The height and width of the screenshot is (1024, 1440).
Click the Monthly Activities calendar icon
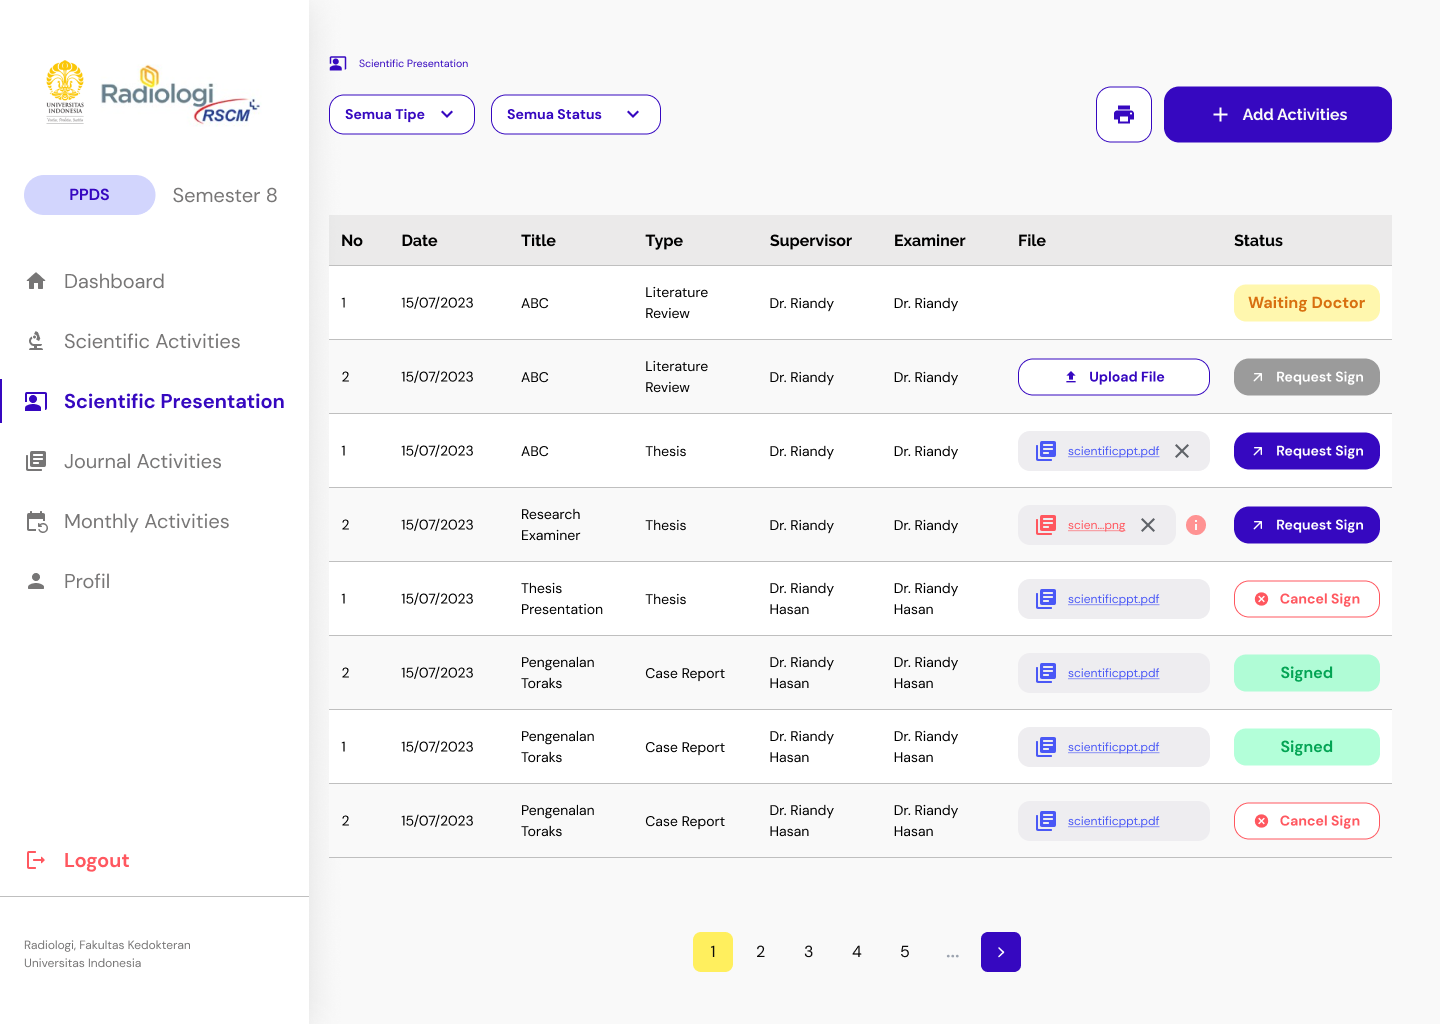point(36,521)
